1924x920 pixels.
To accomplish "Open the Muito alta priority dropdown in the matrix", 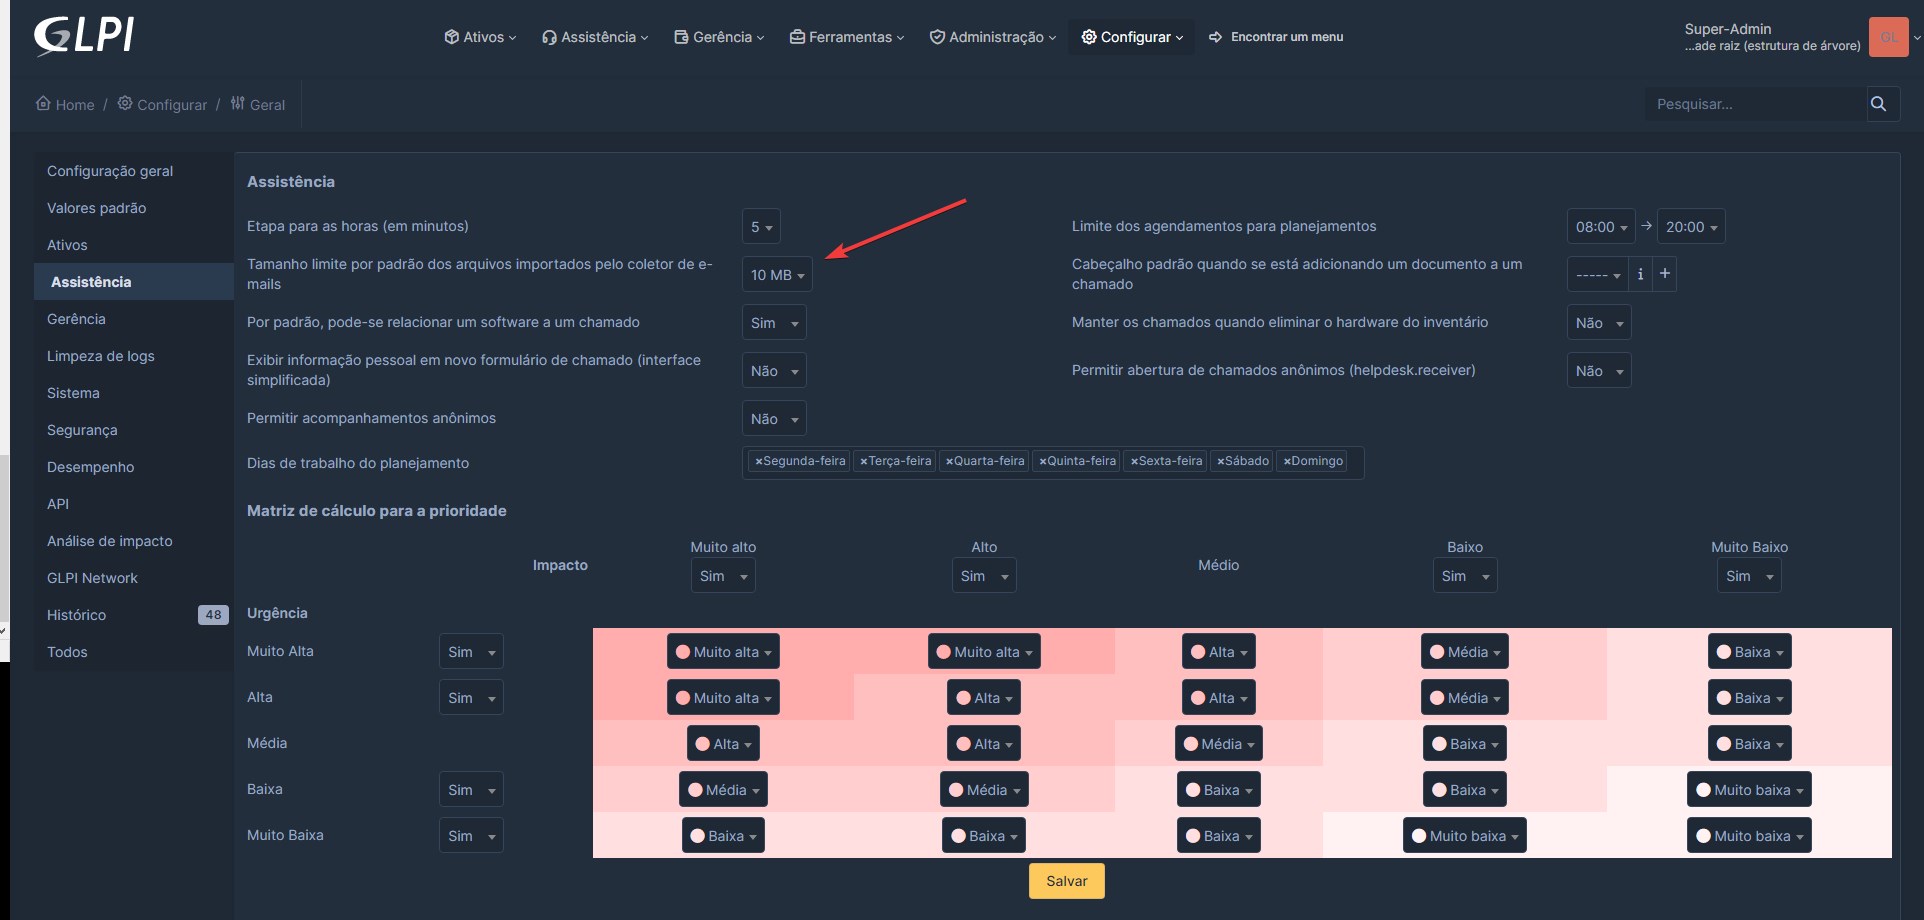I will click(x=723, y=651).
